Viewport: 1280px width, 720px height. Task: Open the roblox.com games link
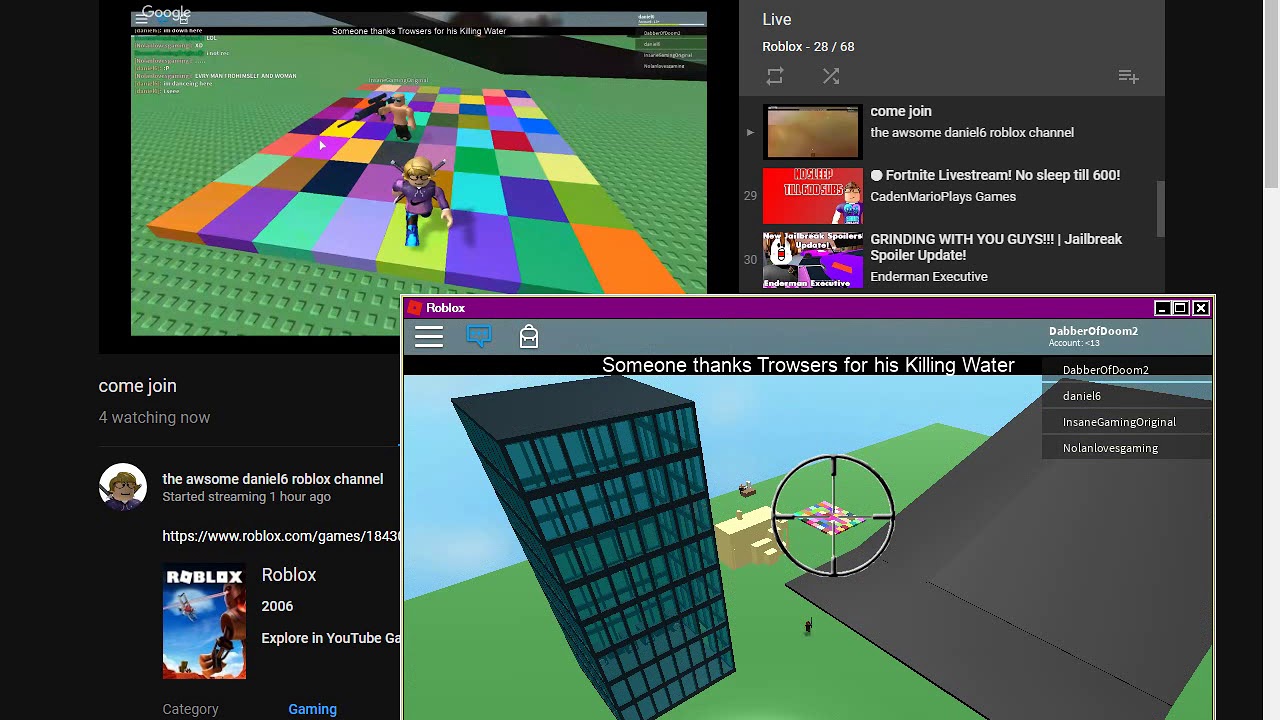(281, 536)
